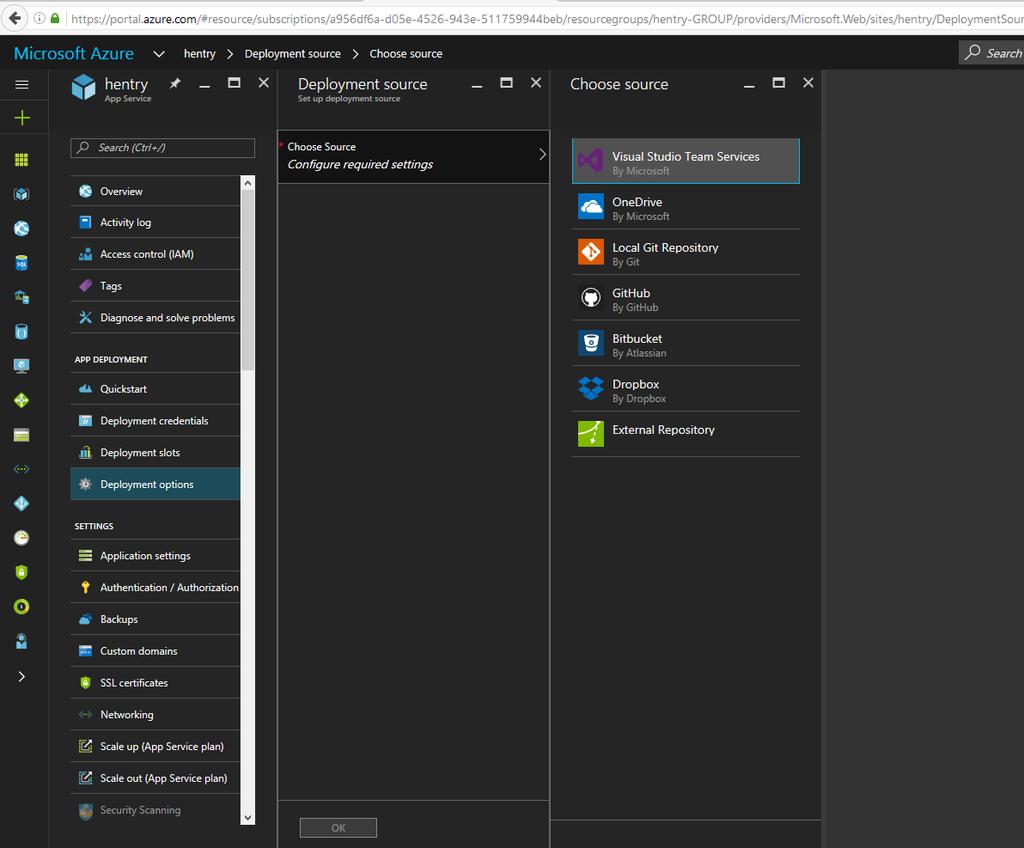Open SQL databases icon in left rail

[22, 263]
